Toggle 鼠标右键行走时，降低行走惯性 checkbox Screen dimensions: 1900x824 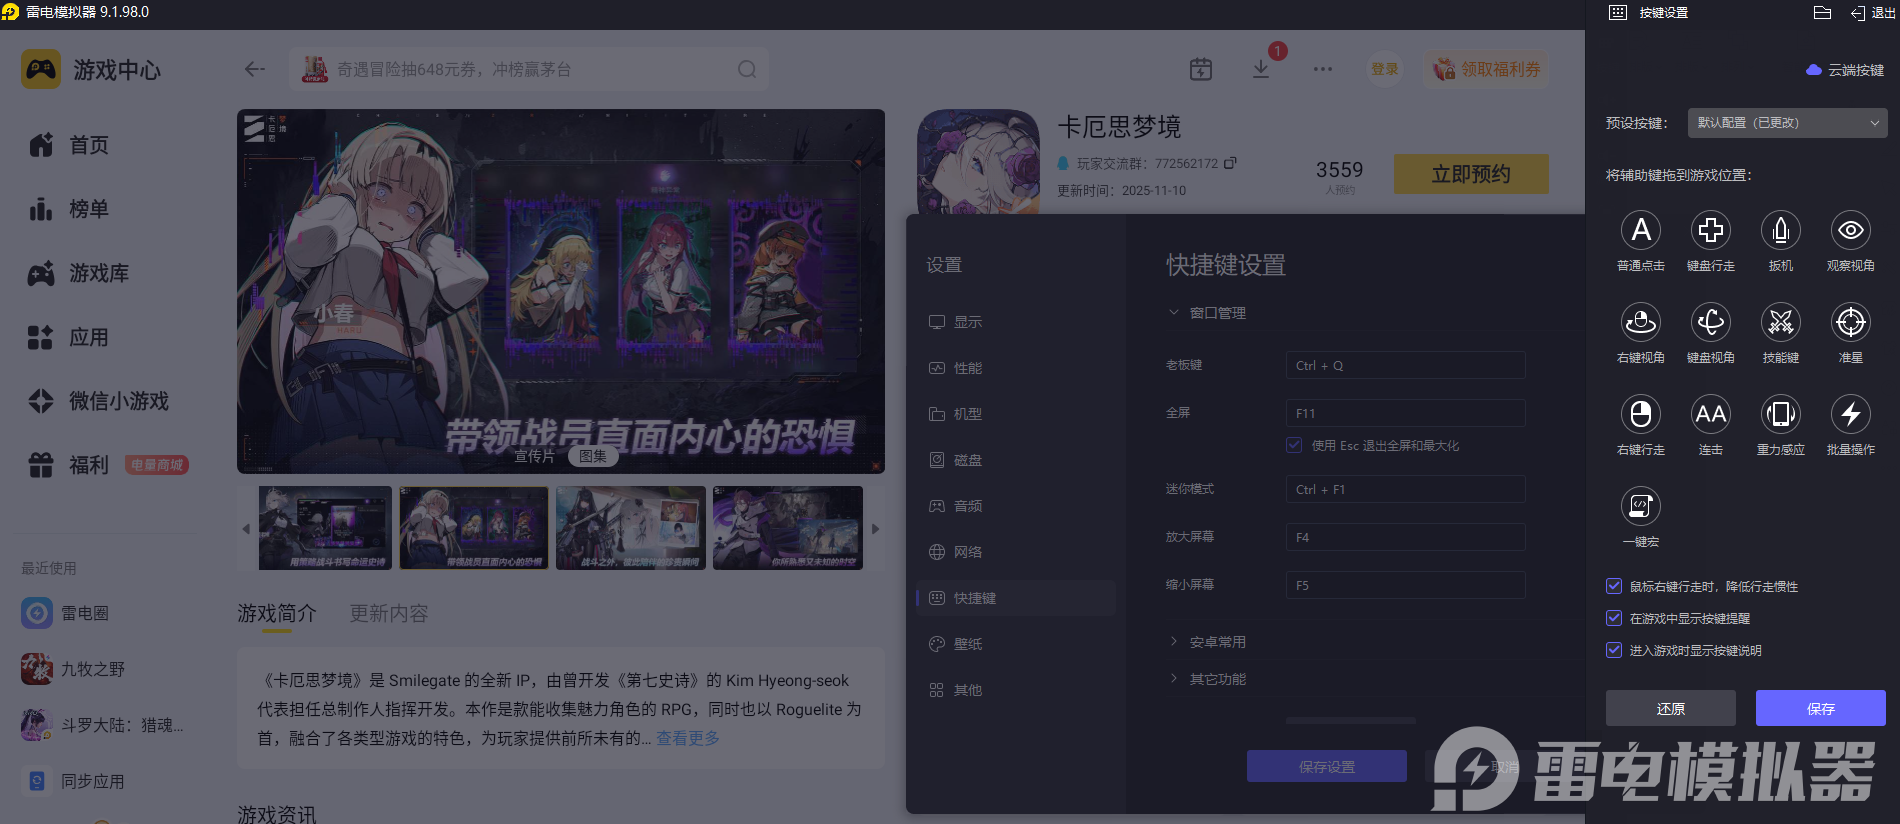point(1613,586)
